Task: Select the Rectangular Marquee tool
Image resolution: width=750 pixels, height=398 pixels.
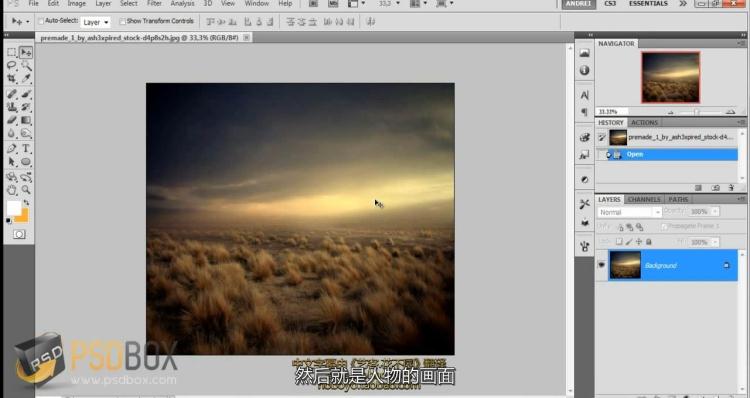Action: [12, 52]
